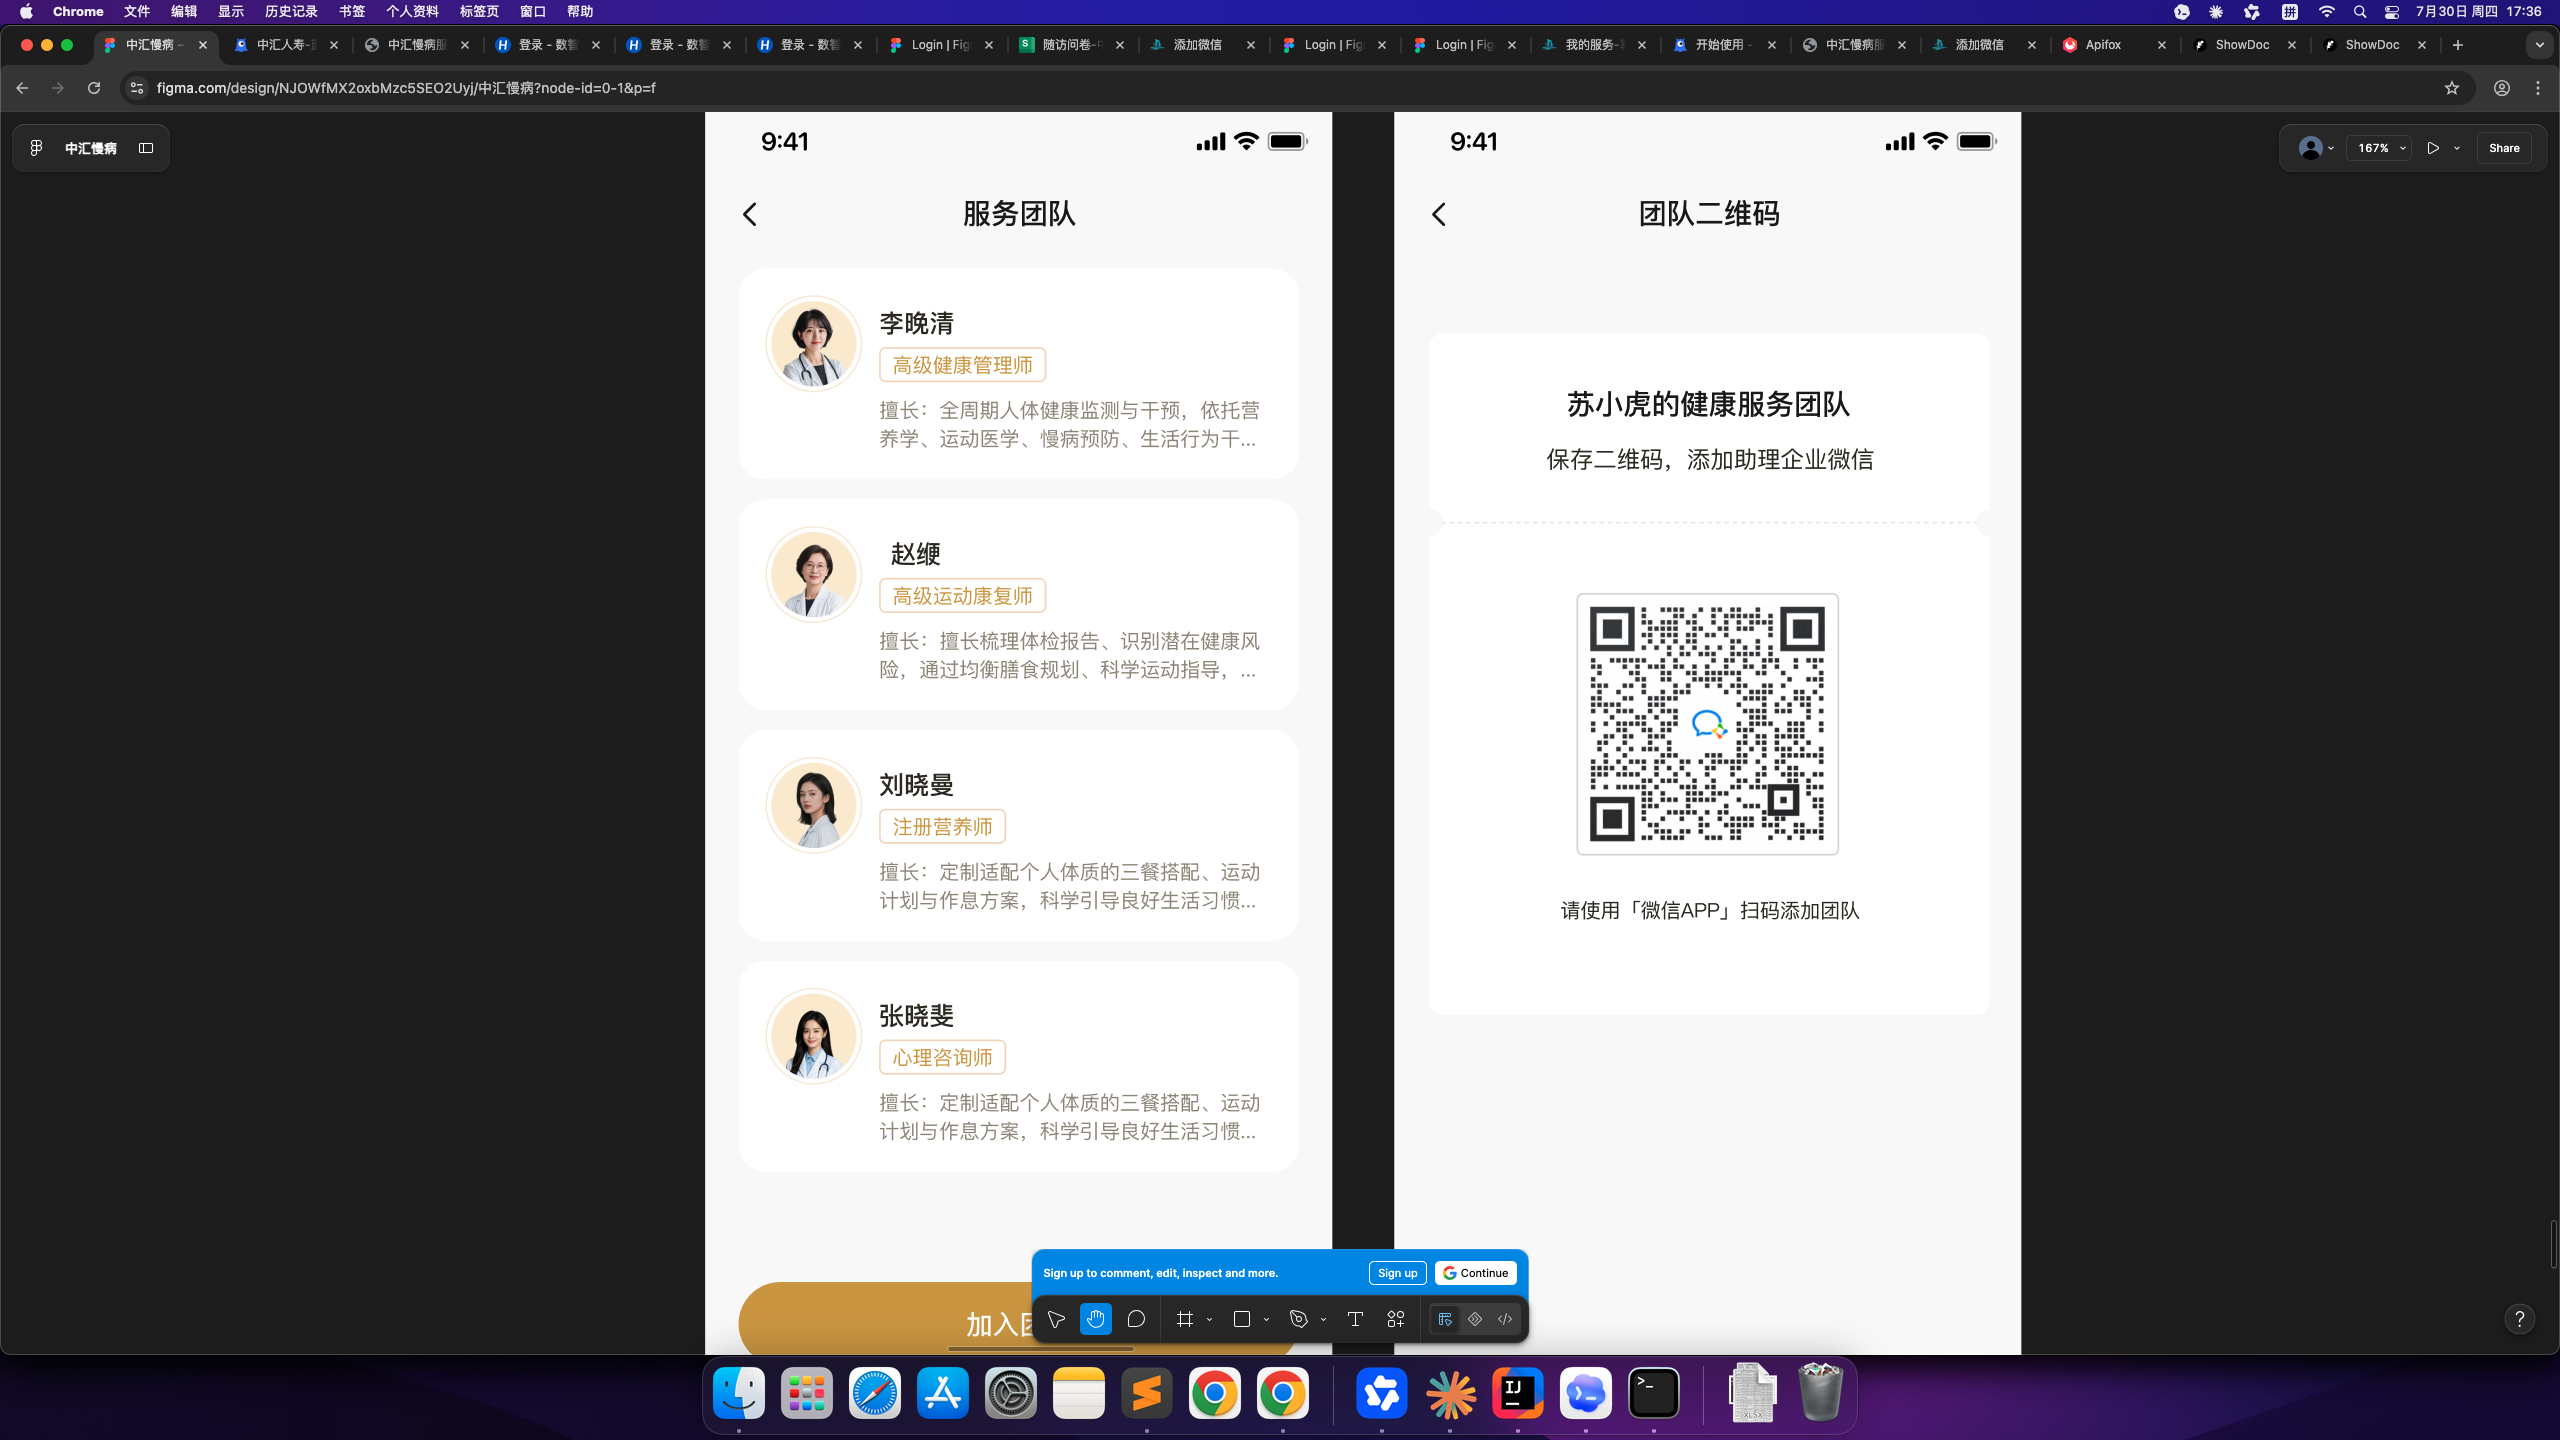Expand the tab search dropdown
Viewport: 2560px width, 1440px height.
(2540, 45)
